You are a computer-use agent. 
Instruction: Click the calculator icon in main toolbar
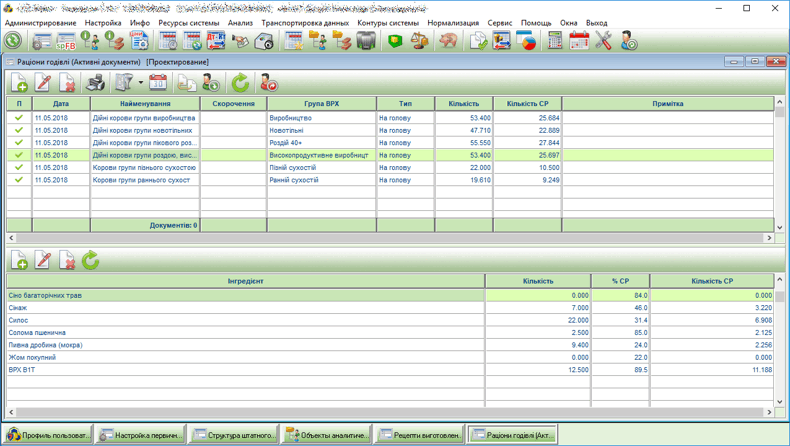click(555, 41)
